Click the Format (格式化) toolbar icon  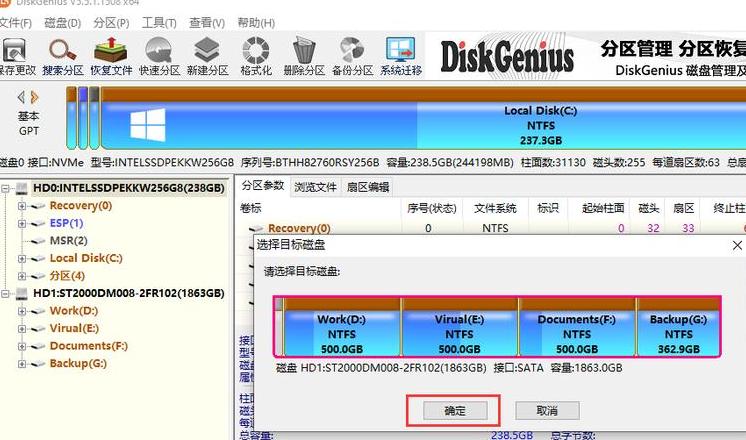coord(256,51)
